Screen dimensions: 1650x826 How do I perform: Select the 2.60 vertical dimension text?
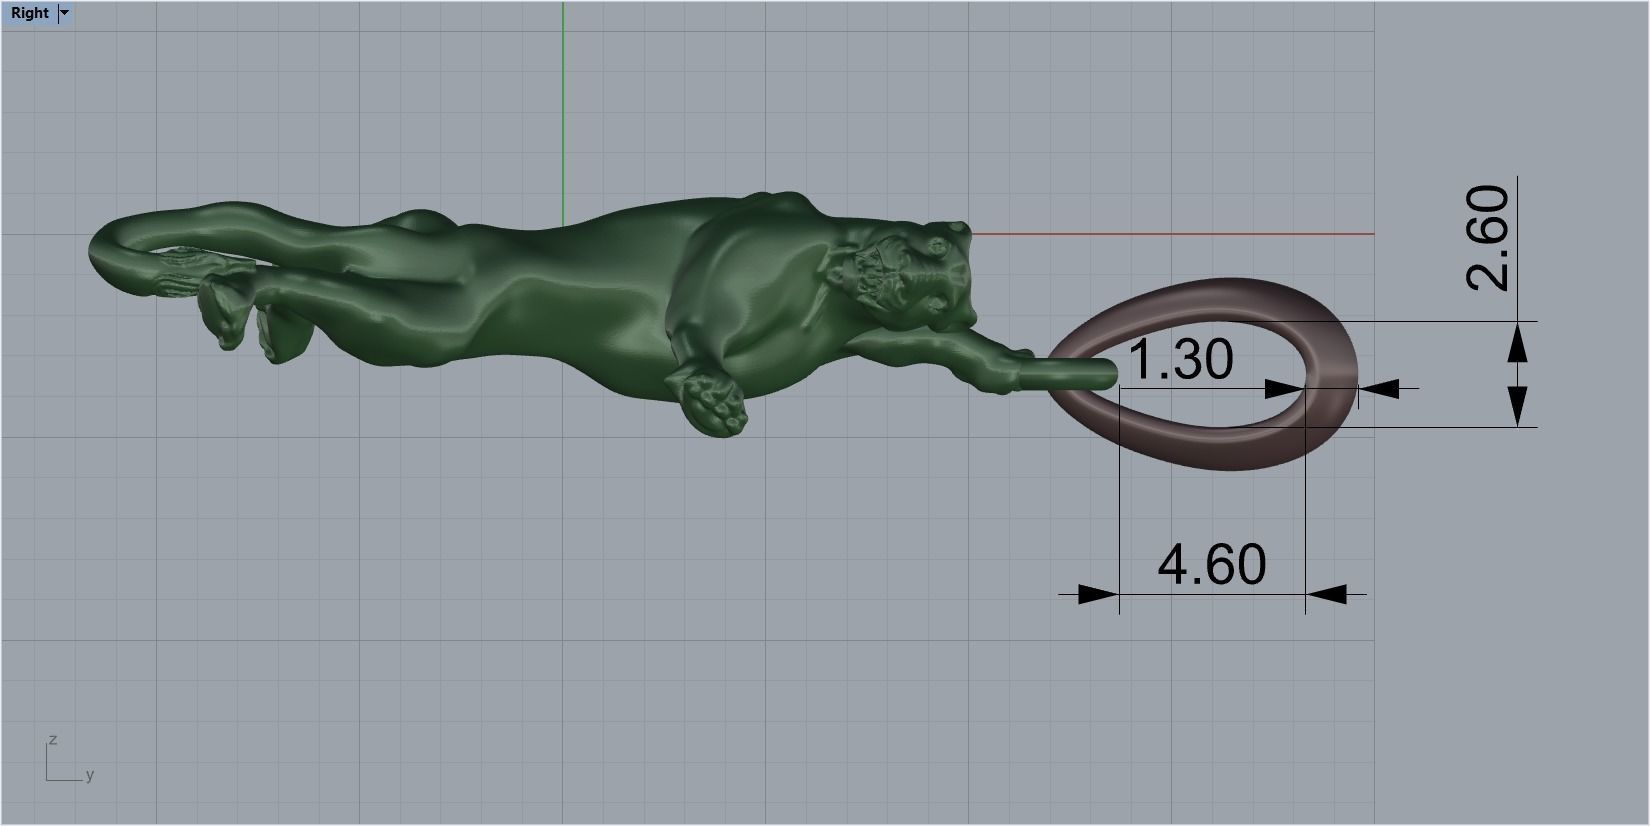1487,238
